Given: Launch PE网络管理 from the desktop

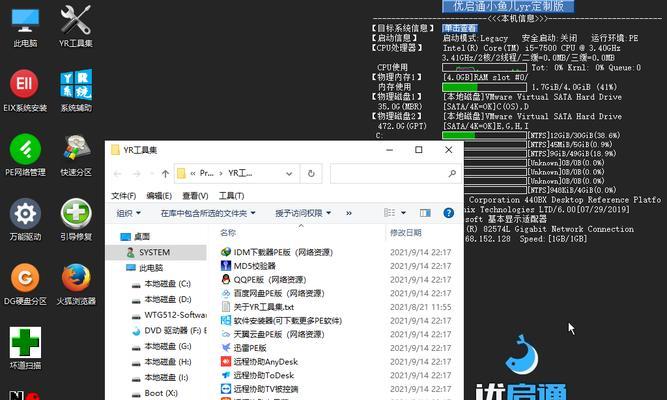Looking at the screenshot, I should tap(25, 155).
